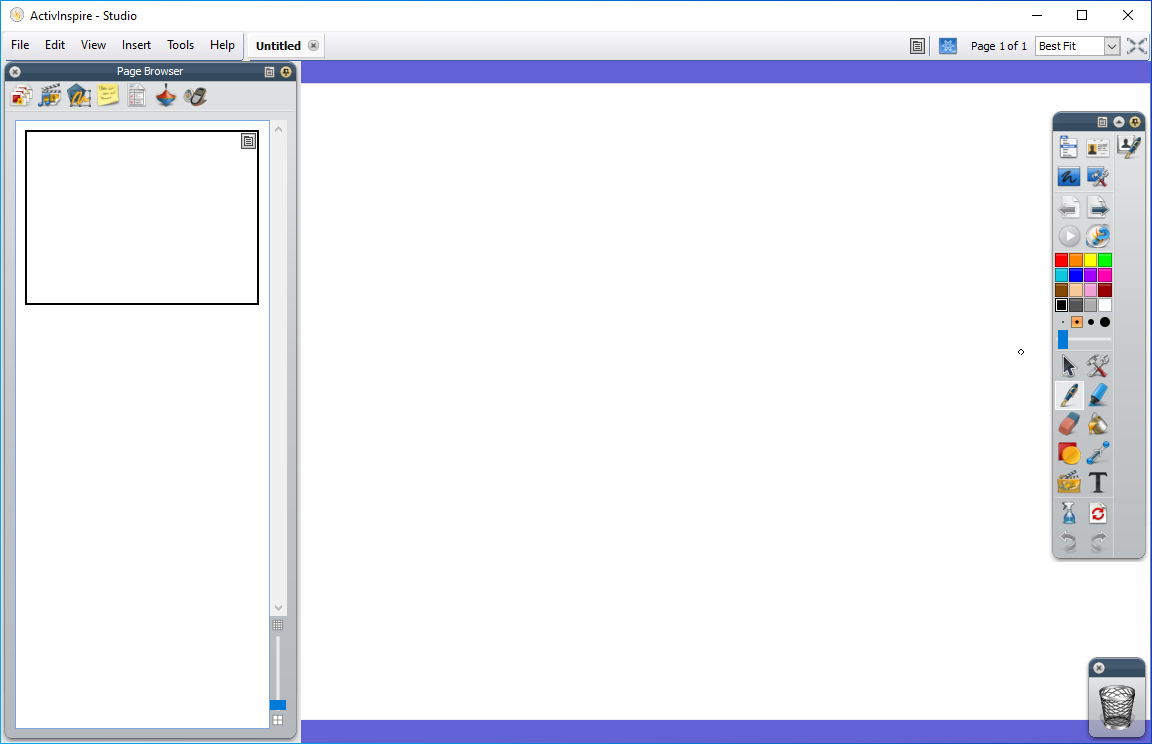Open the Shape tool
The height and width of the screenshot is (744, 1152).
1069,453
